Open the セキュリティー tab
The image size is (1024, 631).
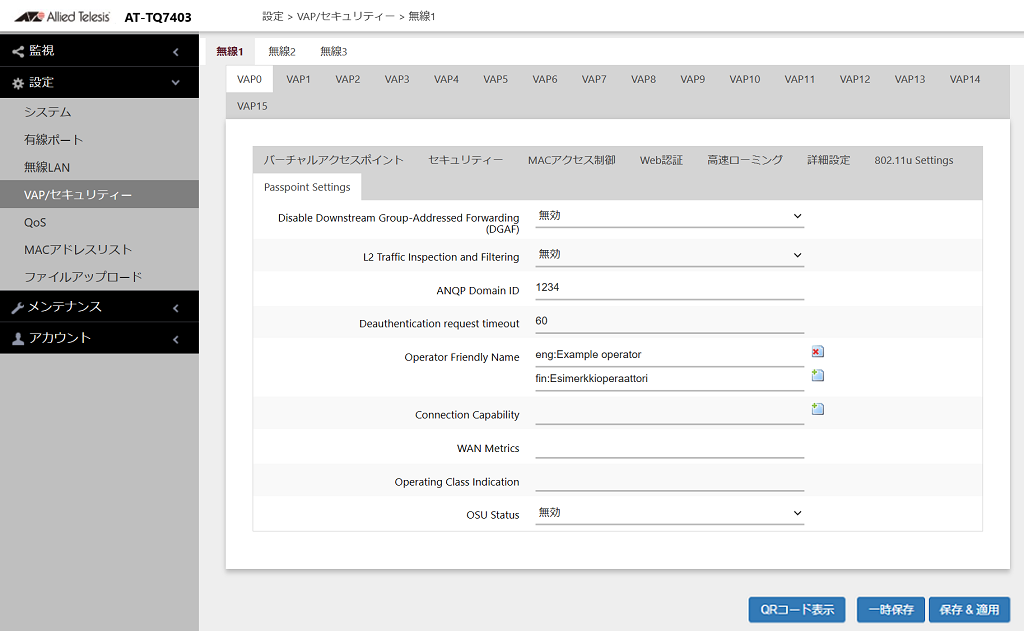point(465,160)
